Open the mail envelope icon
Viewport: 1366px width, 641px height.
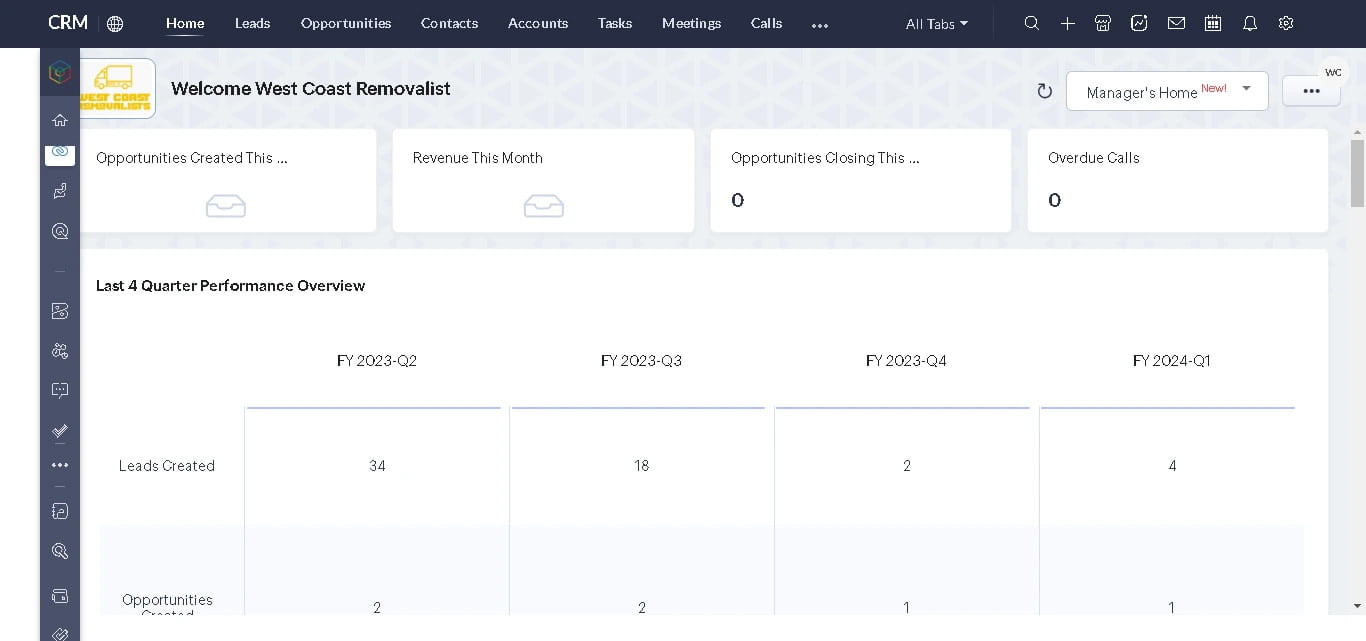(1176, 23)
